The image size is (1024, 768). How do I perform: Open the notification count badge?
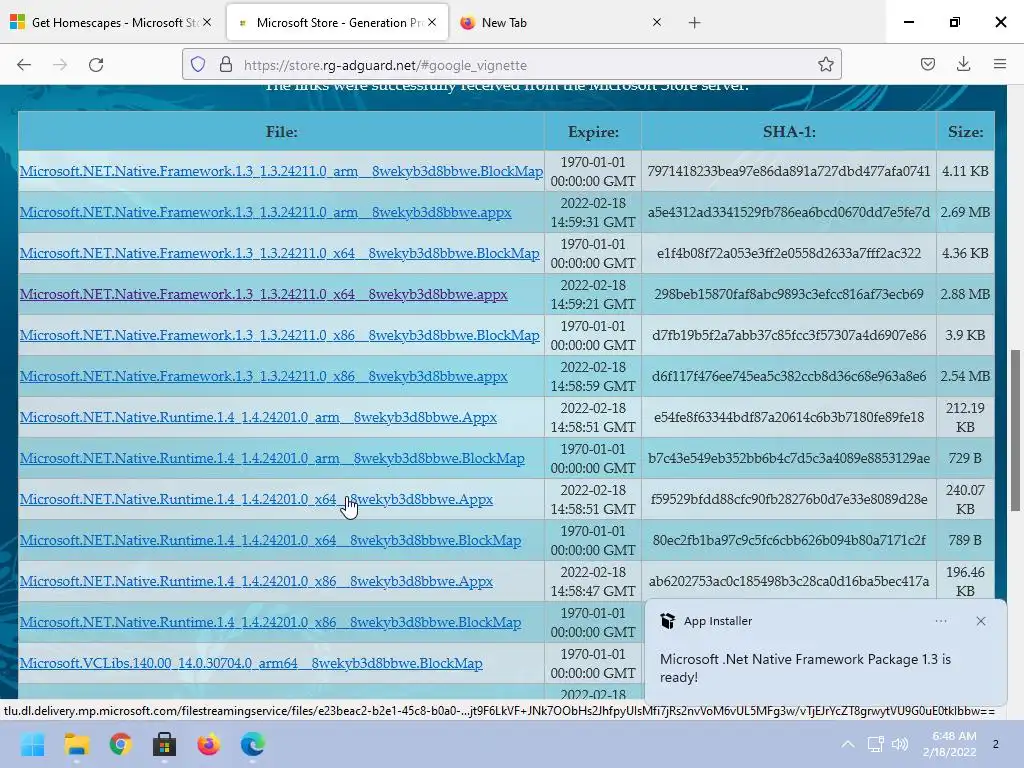click(x=995, y=744)
